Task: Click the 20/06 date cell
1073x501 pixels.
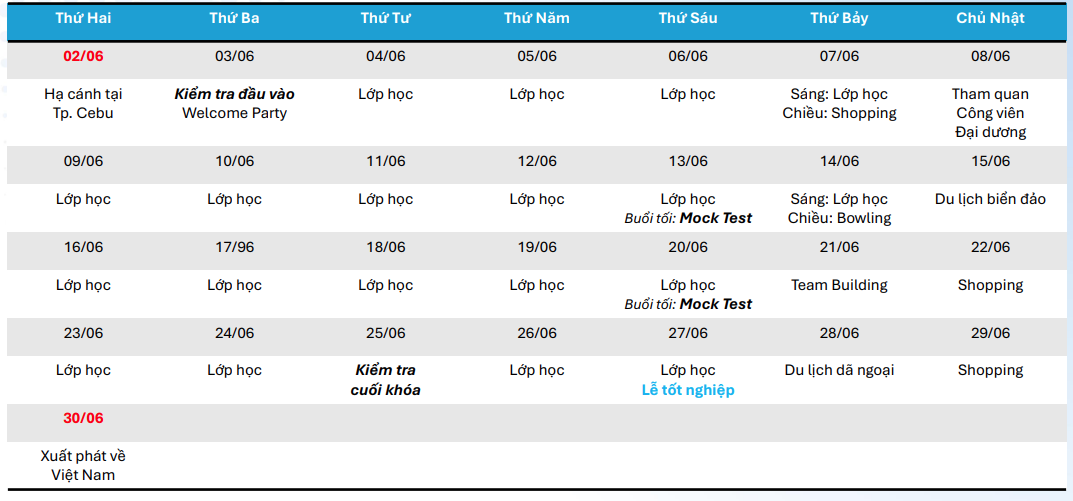Action: pyautogui.click(x=688, y=247)
